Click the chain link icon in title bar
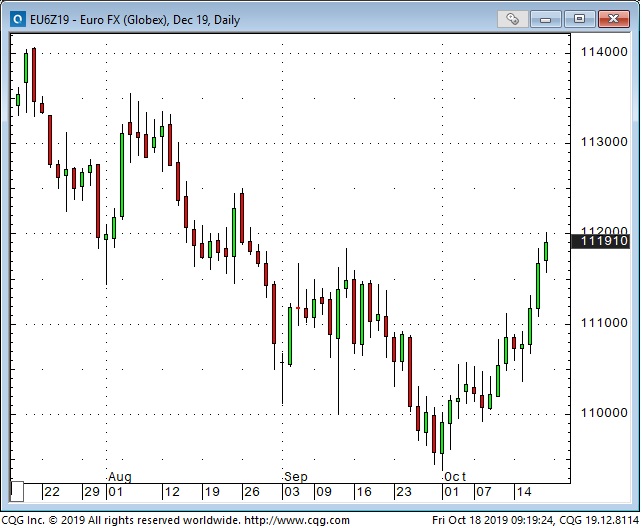The width and height of the screenshot is (642, 528). click(x=512, y=19)
